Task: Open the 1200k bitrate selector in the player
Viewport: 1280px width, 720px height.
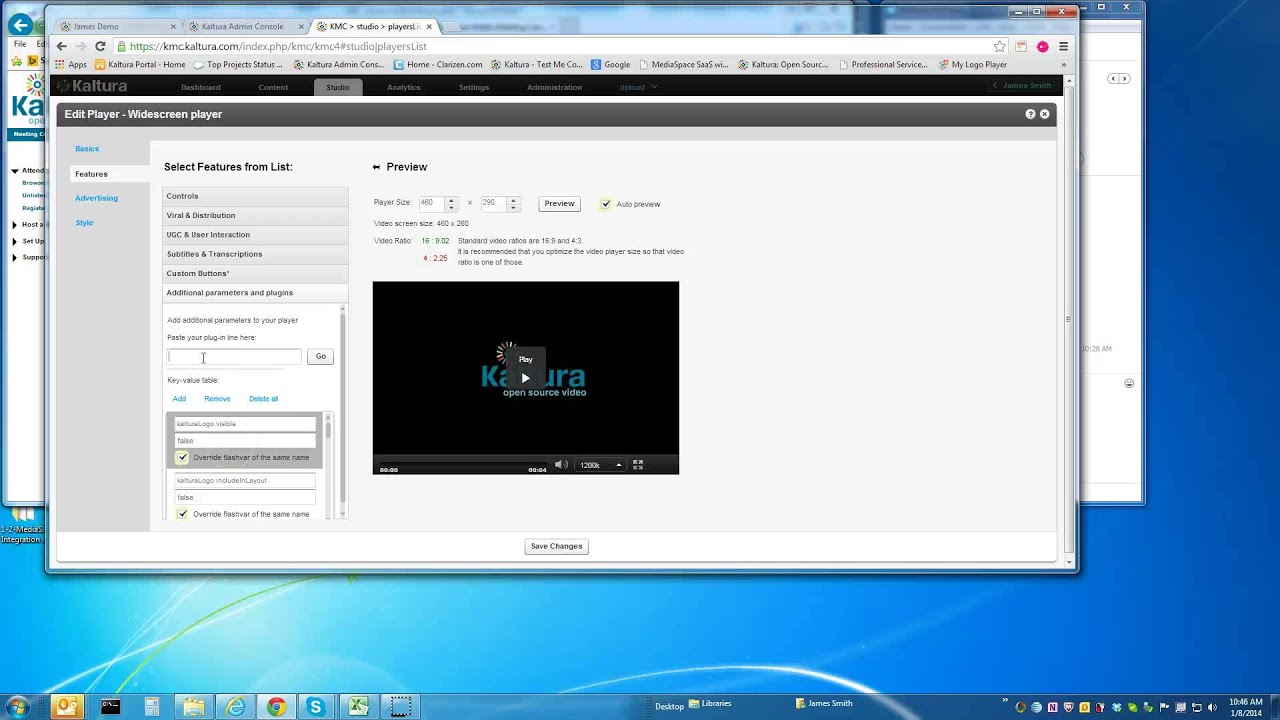Action: point(601,465)
